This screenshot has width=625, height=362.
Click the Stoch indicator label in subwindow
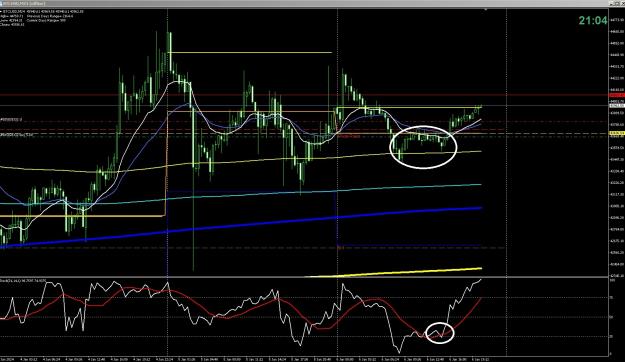[x=23, y=281]
